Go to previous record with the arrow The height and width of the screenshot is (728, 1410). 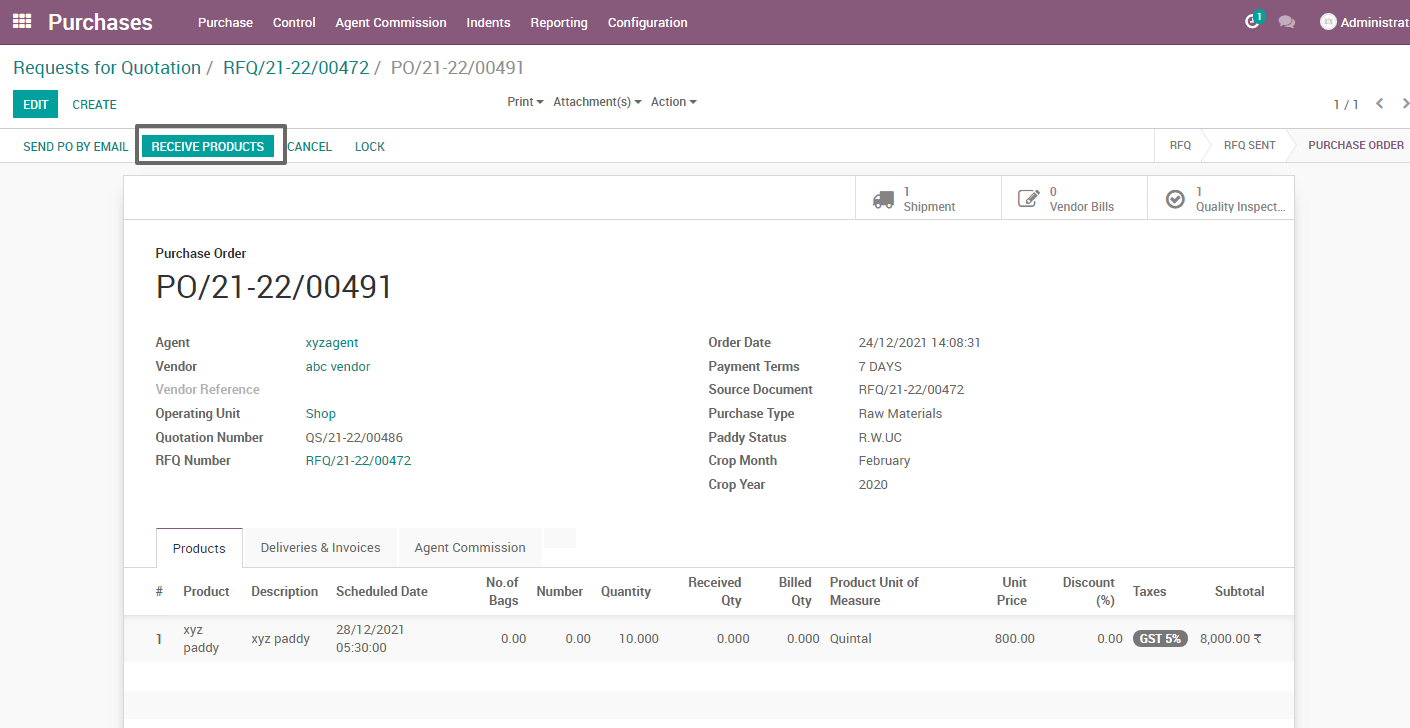click(x=1380, y=103)
